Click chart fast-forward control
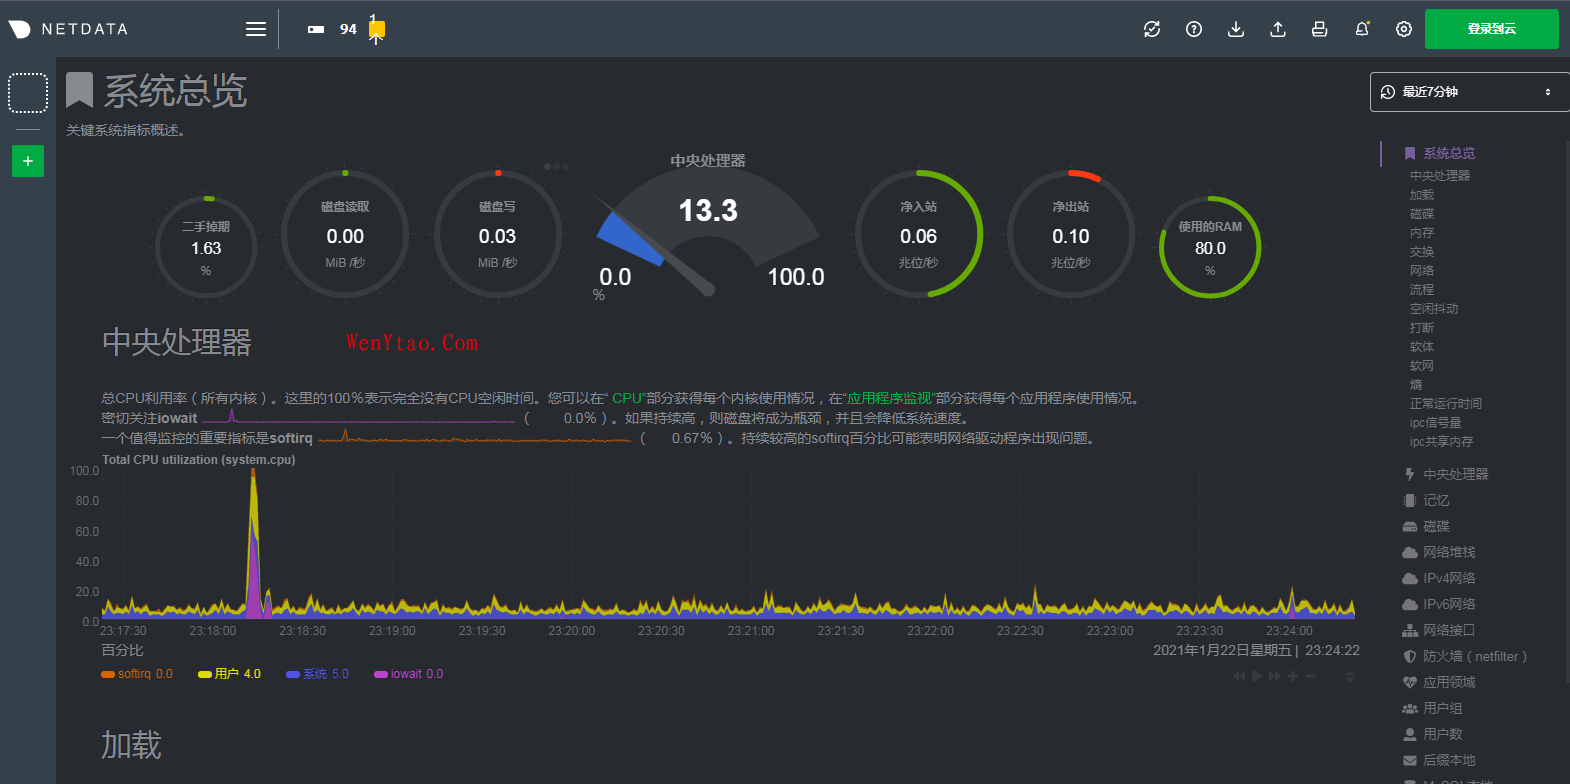Screen dimensions: 1570x784 click(1275, 676)
